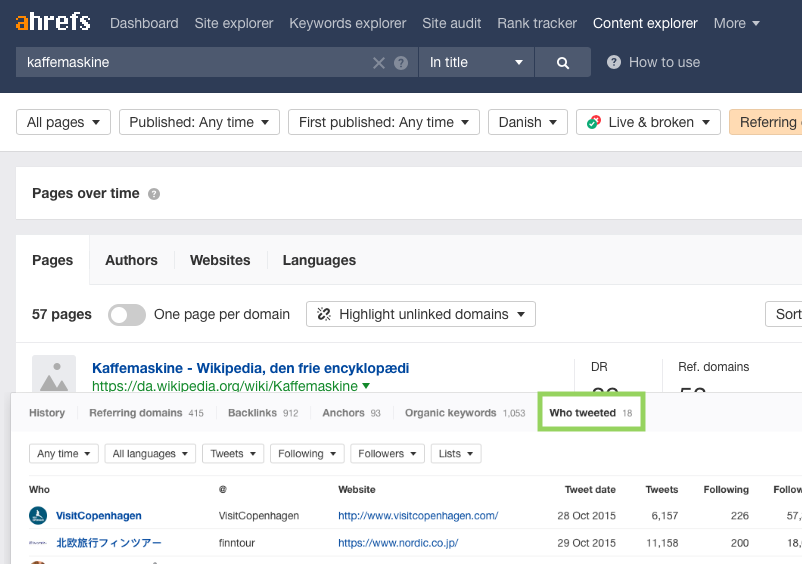Click 28 Oct 2015 tweet date
Viewport: 802px width, 564px height.
pyautogui.click(x=586, y=515)
